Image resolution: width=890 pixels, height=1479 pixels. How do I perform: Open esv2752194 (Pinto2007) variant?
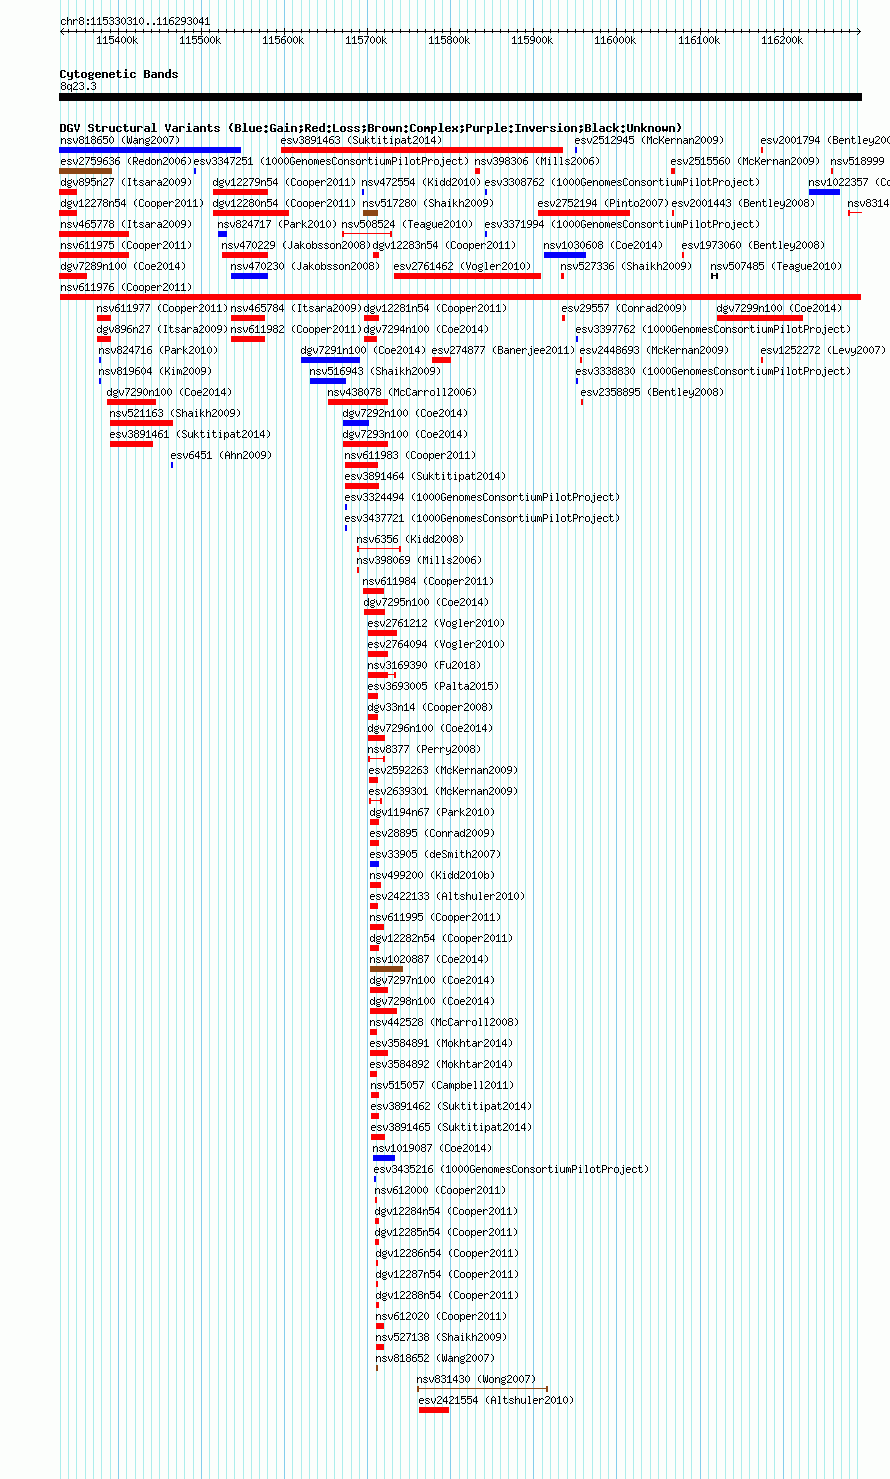(x=603, y=203)
